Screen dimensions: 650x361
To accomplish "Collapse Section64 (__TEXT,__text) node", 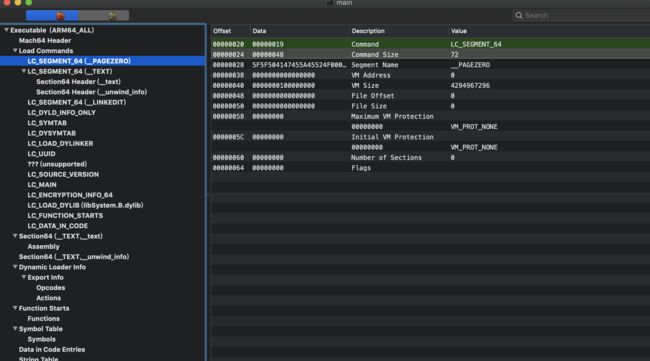I will coord(15,236).
